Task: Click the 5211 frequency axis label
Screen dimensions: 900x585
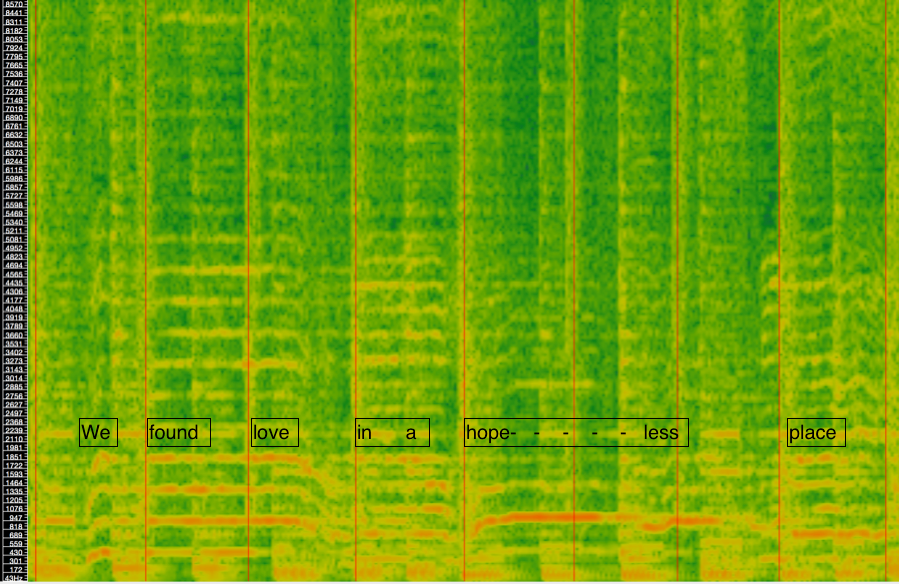Action: pyautogui.click(x=14, y=231)
